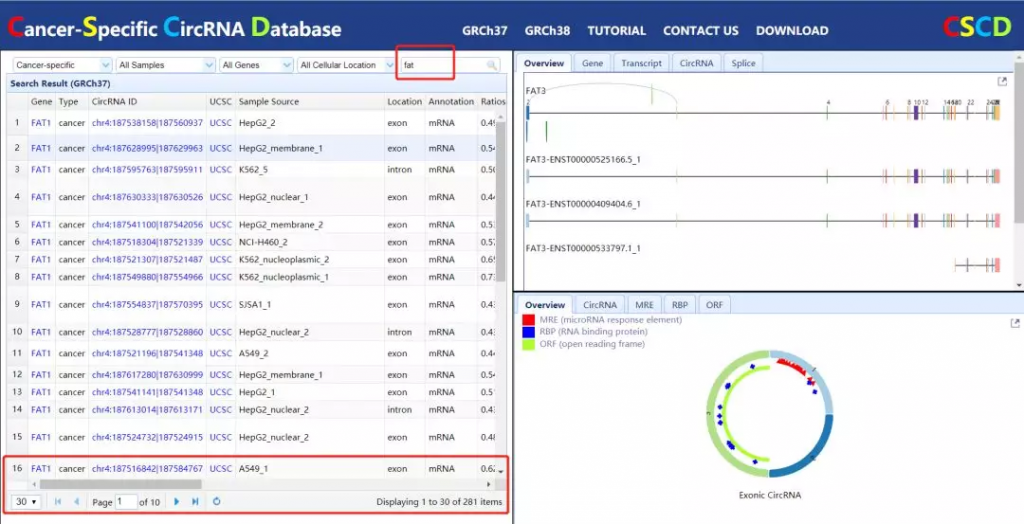The width and height of the screenshot is (1024, 524).
Task: Sort by the CircRNA ID column header
Action: click(148, 102)
